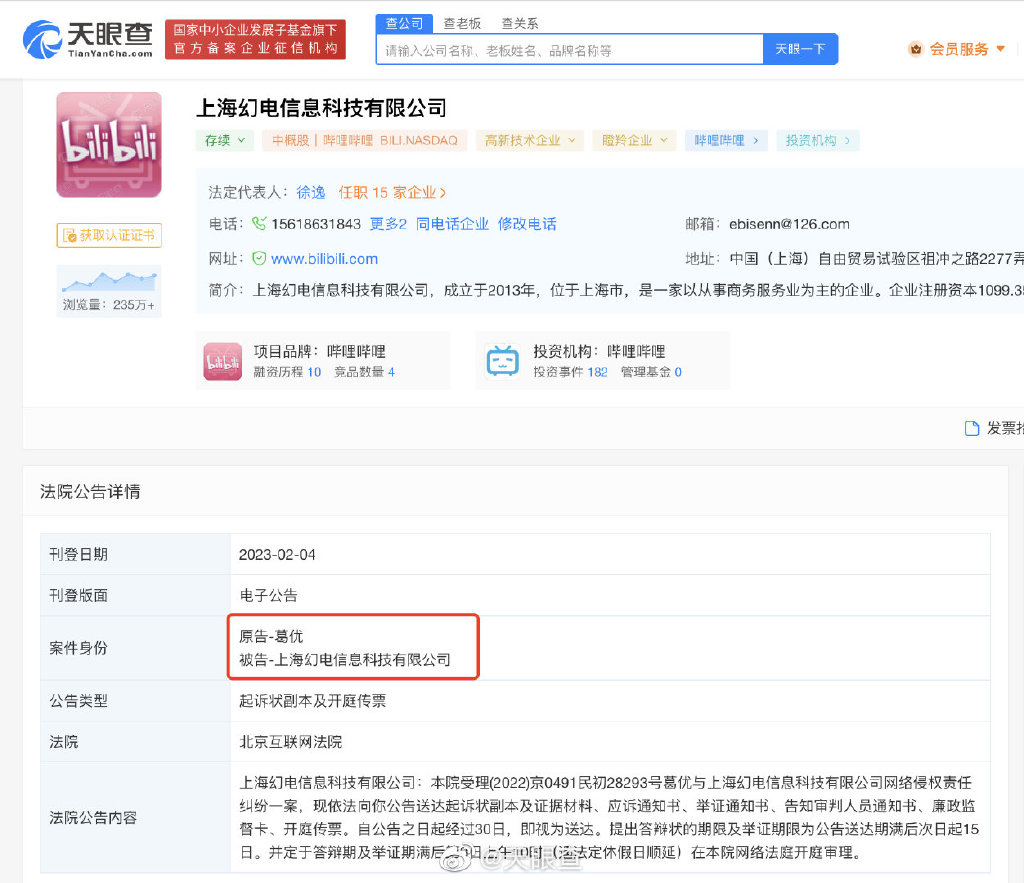Click the 获取认证证书 button
The width and height of the screenshot is (1024, 883).
coord(109,235)
